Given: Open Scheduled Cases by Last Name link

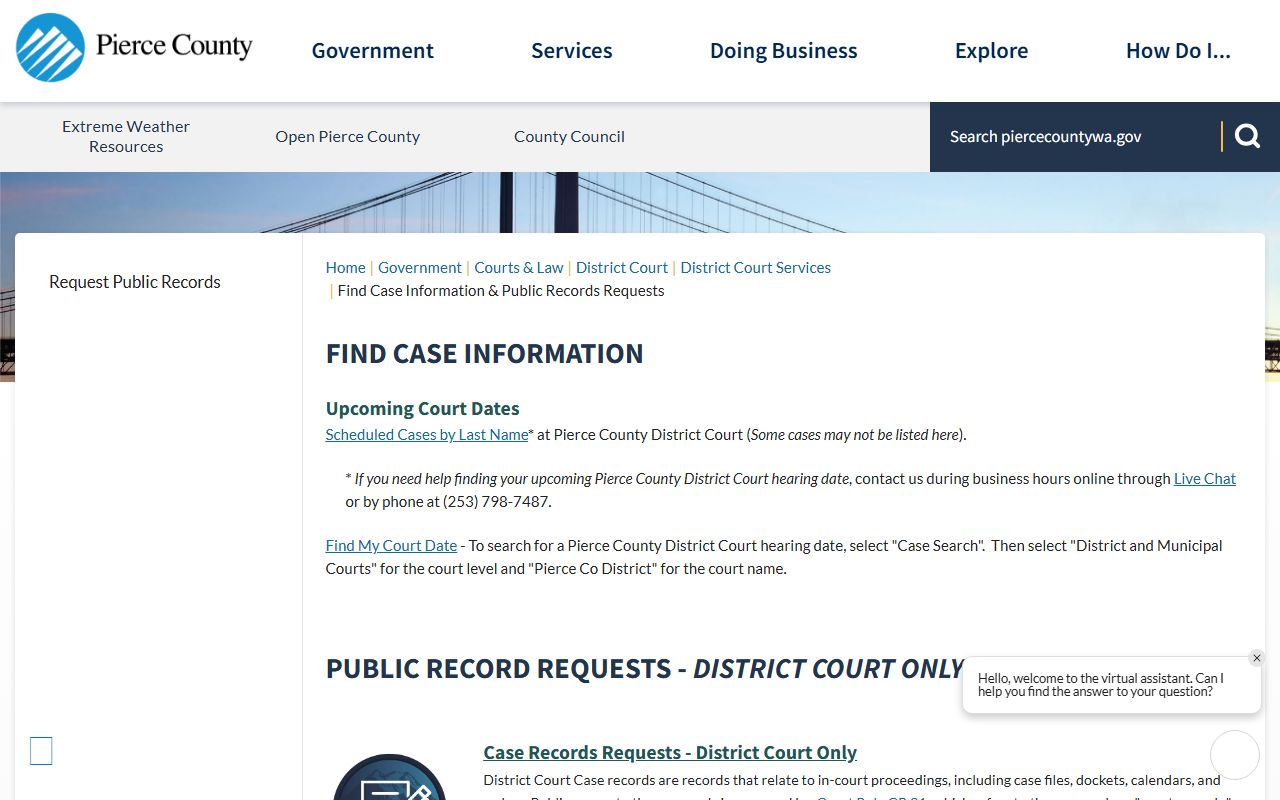Looking at the screenshot, I should [x=426, y=434].
